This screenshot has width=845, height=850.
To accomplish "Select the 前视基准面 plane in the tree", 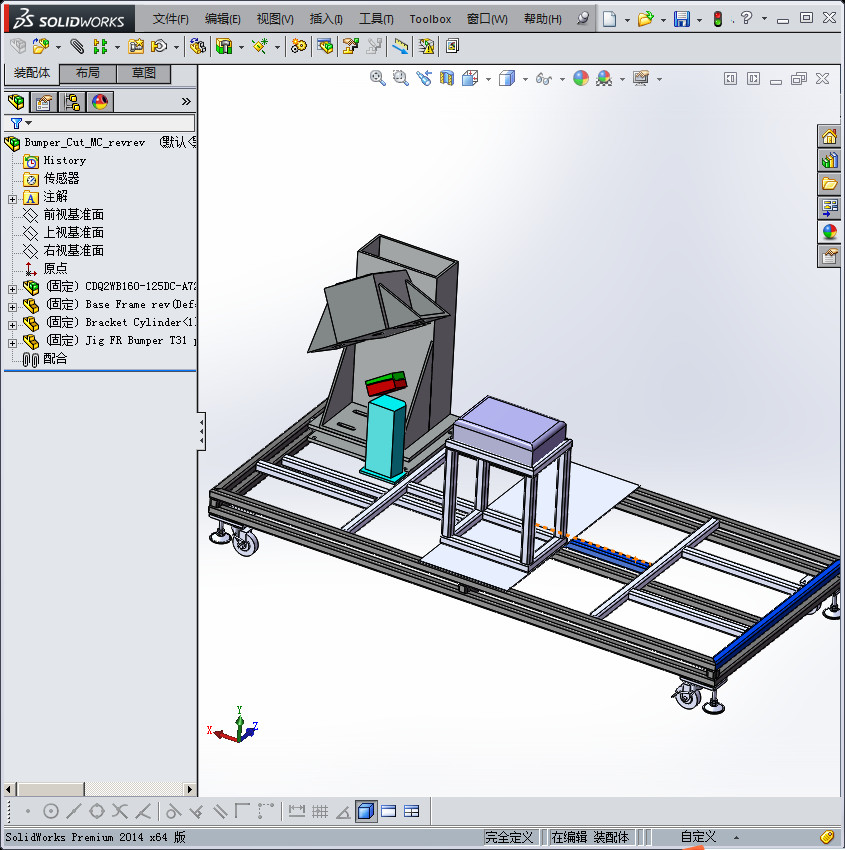I will [72, 215].
